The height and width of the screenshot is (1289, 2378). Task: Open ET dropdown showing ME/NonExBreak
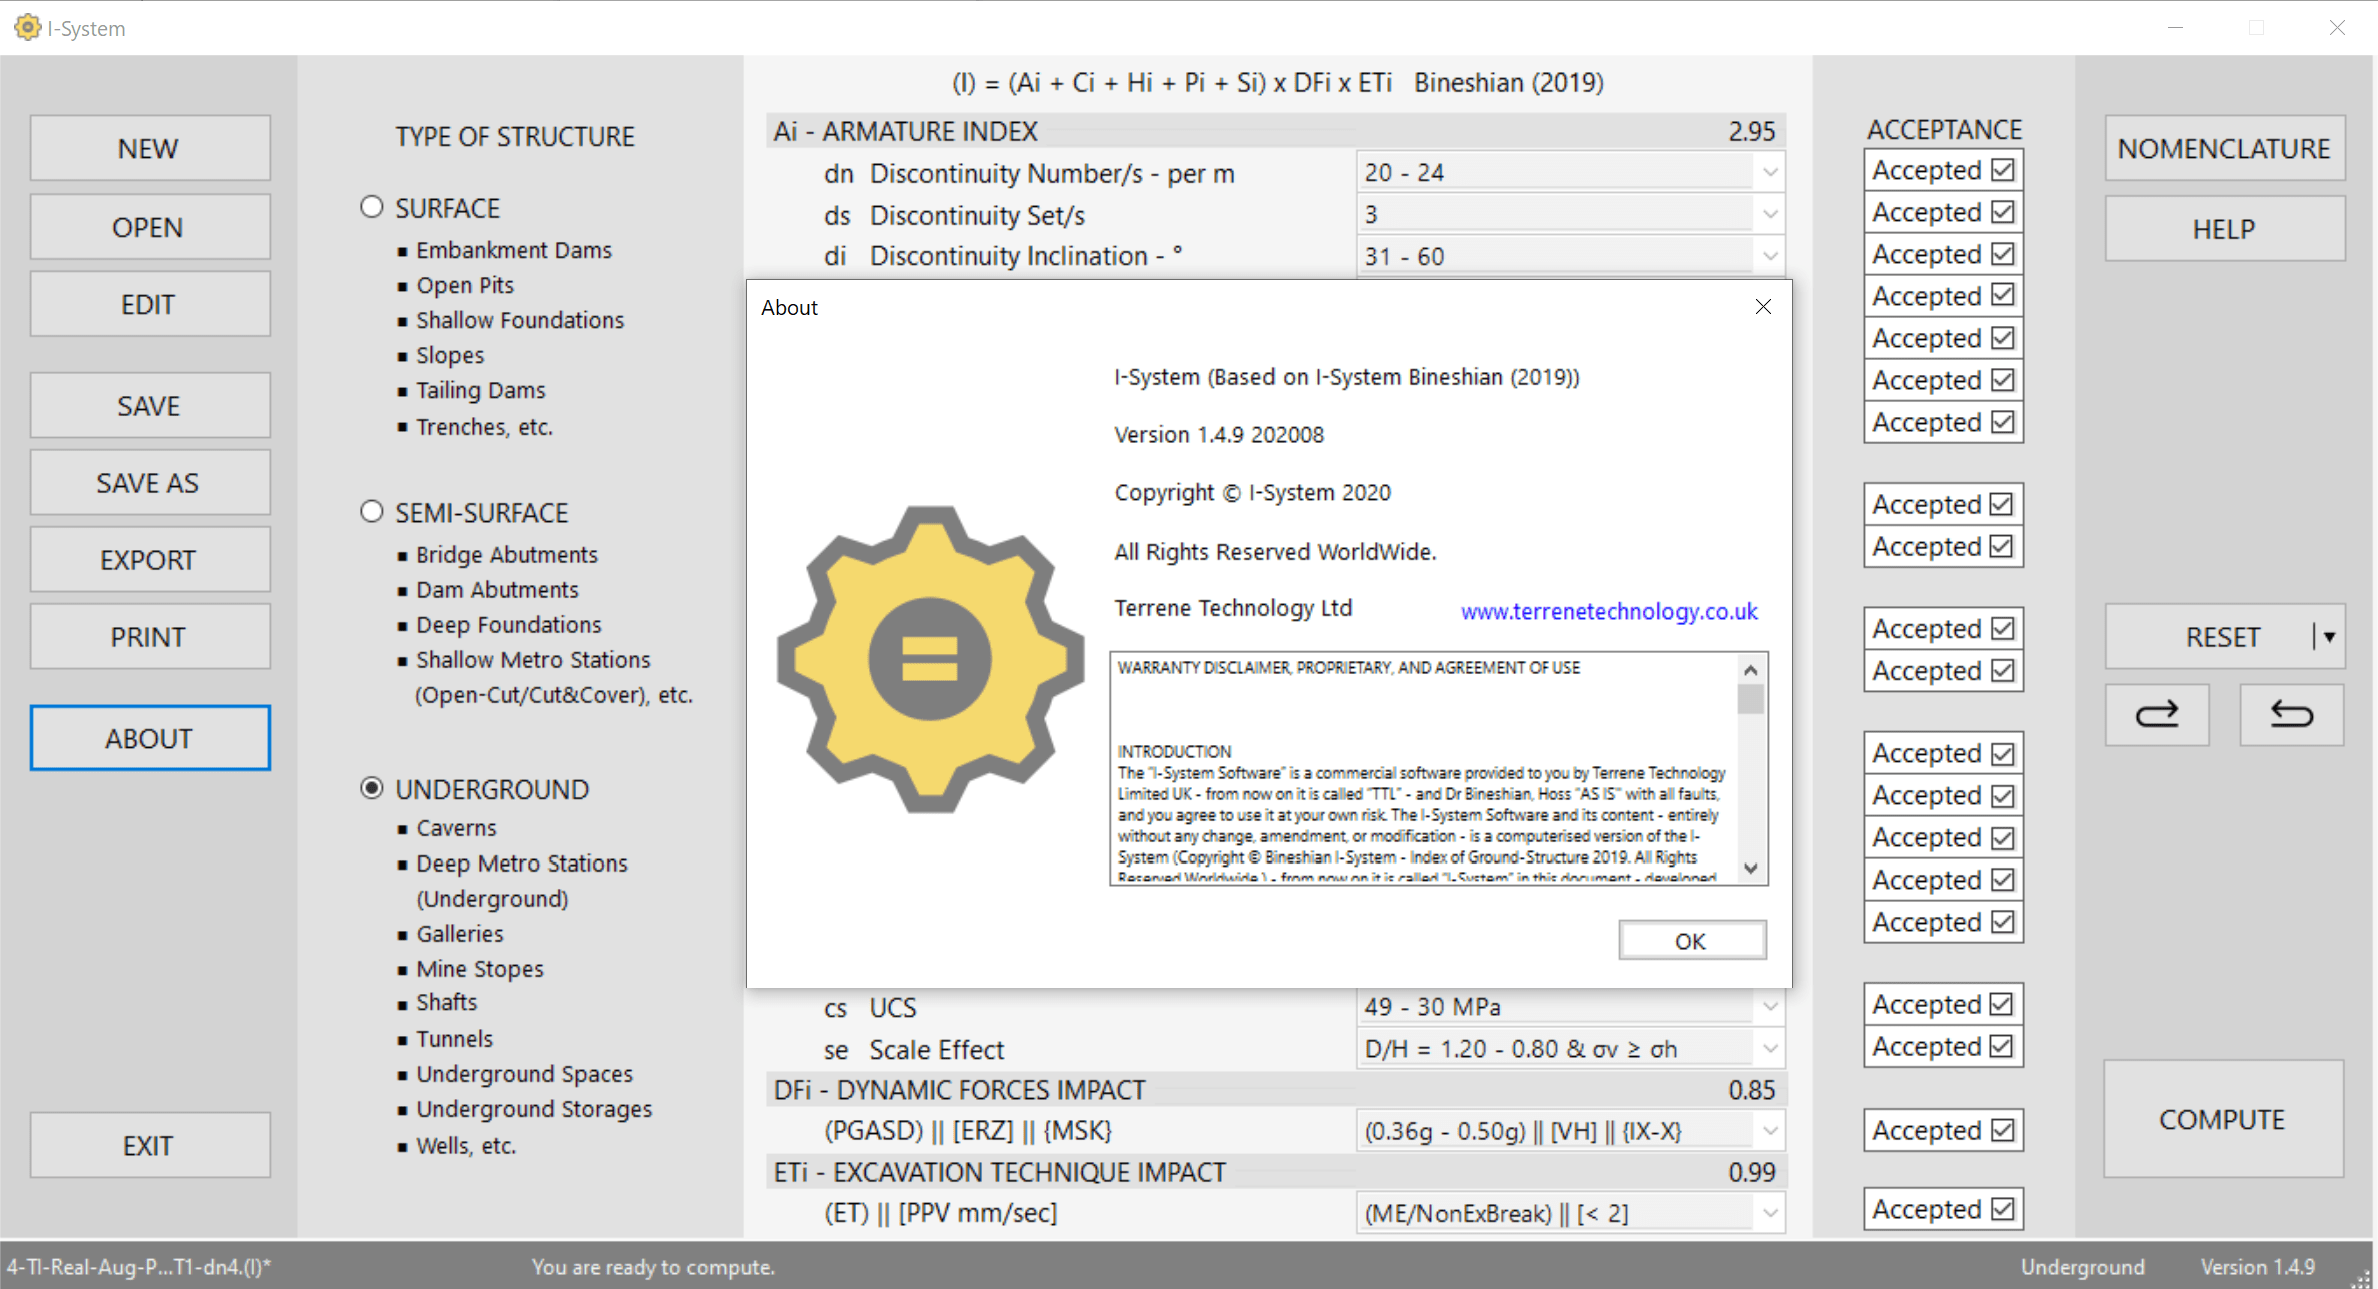click(1570, 1213)
